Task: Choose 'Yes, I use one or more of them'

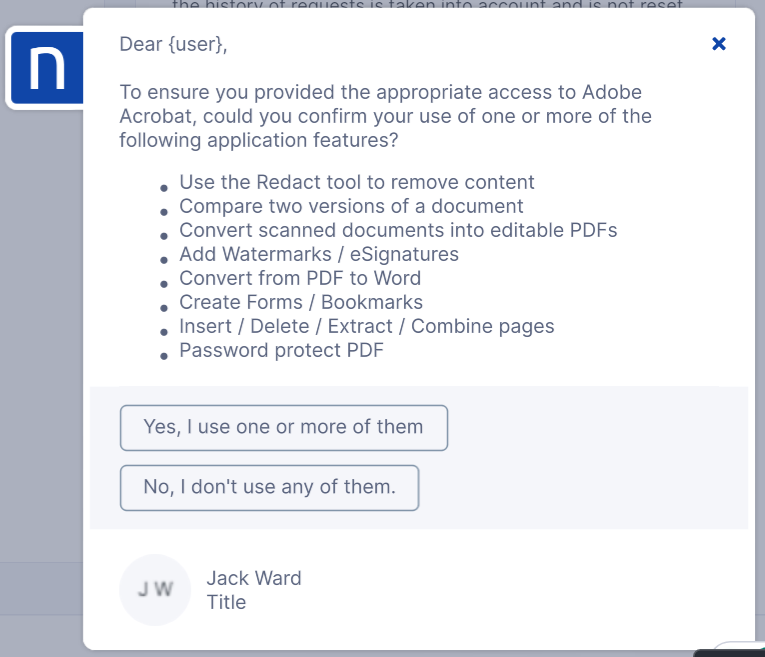Action: (283, 427)
